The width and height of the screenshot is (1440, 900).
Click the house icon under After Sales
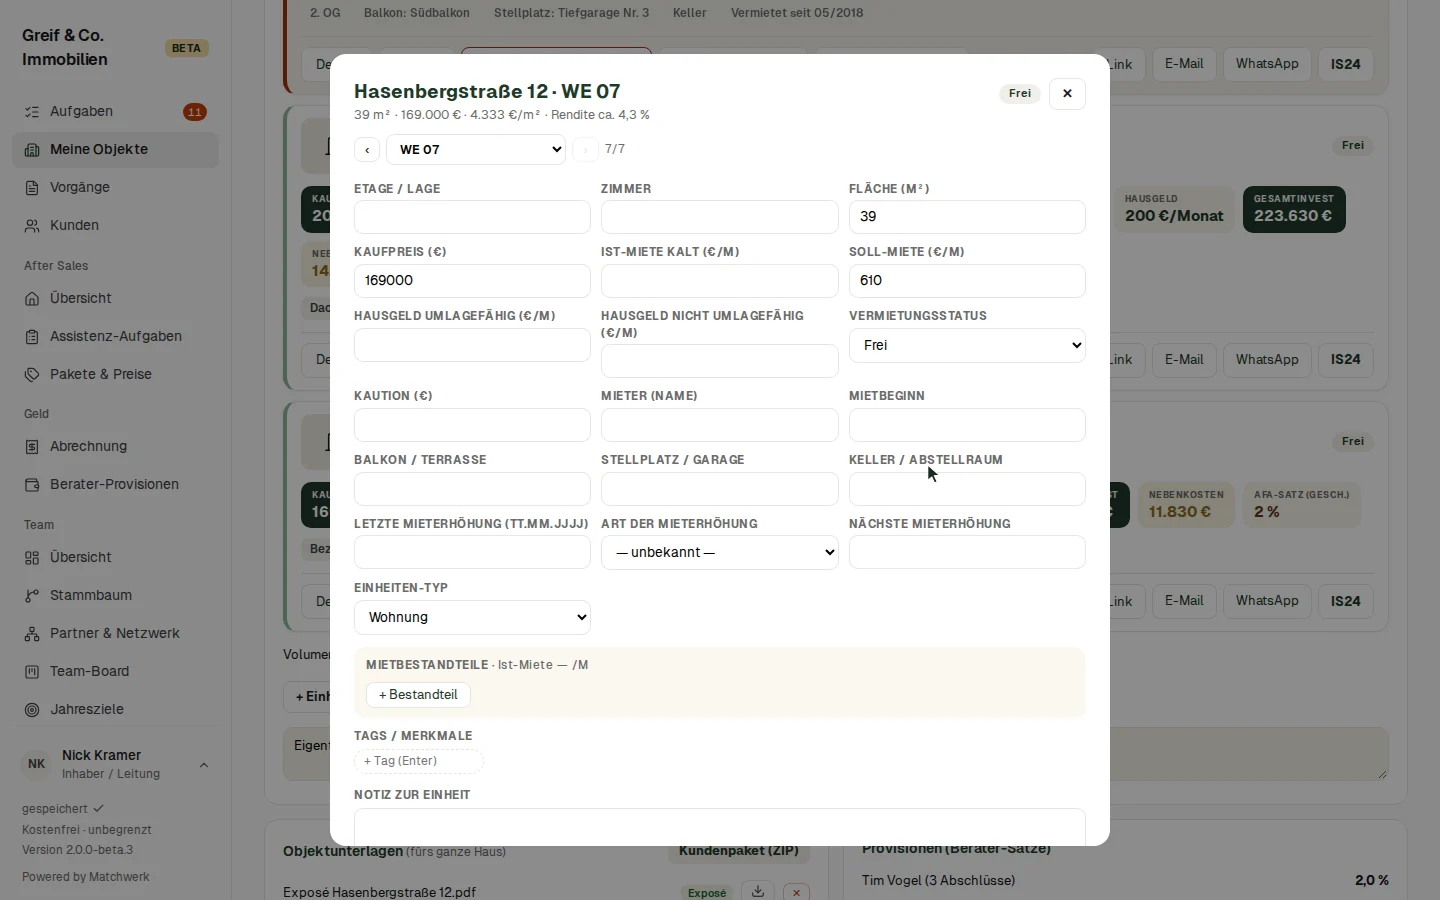[x=32, y=299]
